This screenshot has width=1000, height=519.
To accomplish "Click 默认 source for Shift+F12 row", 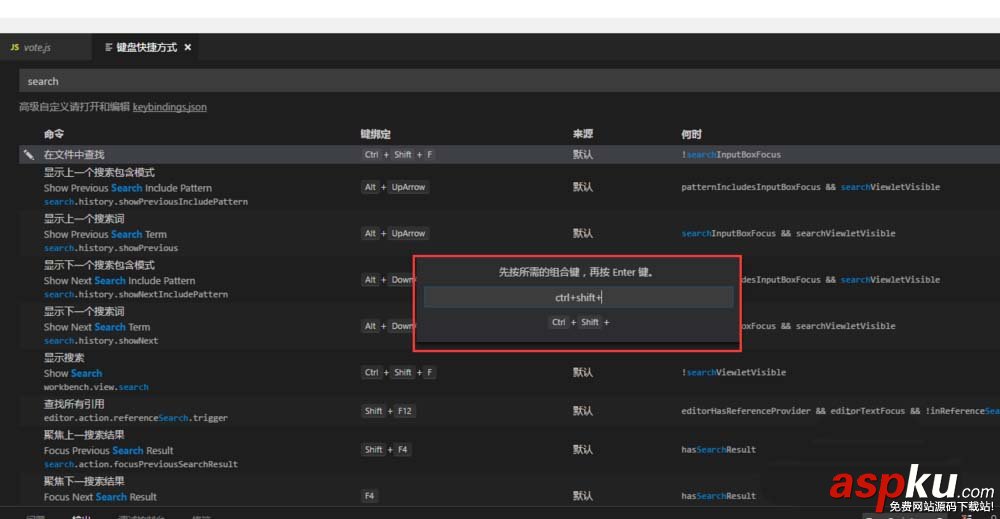I will click(583, 411).
